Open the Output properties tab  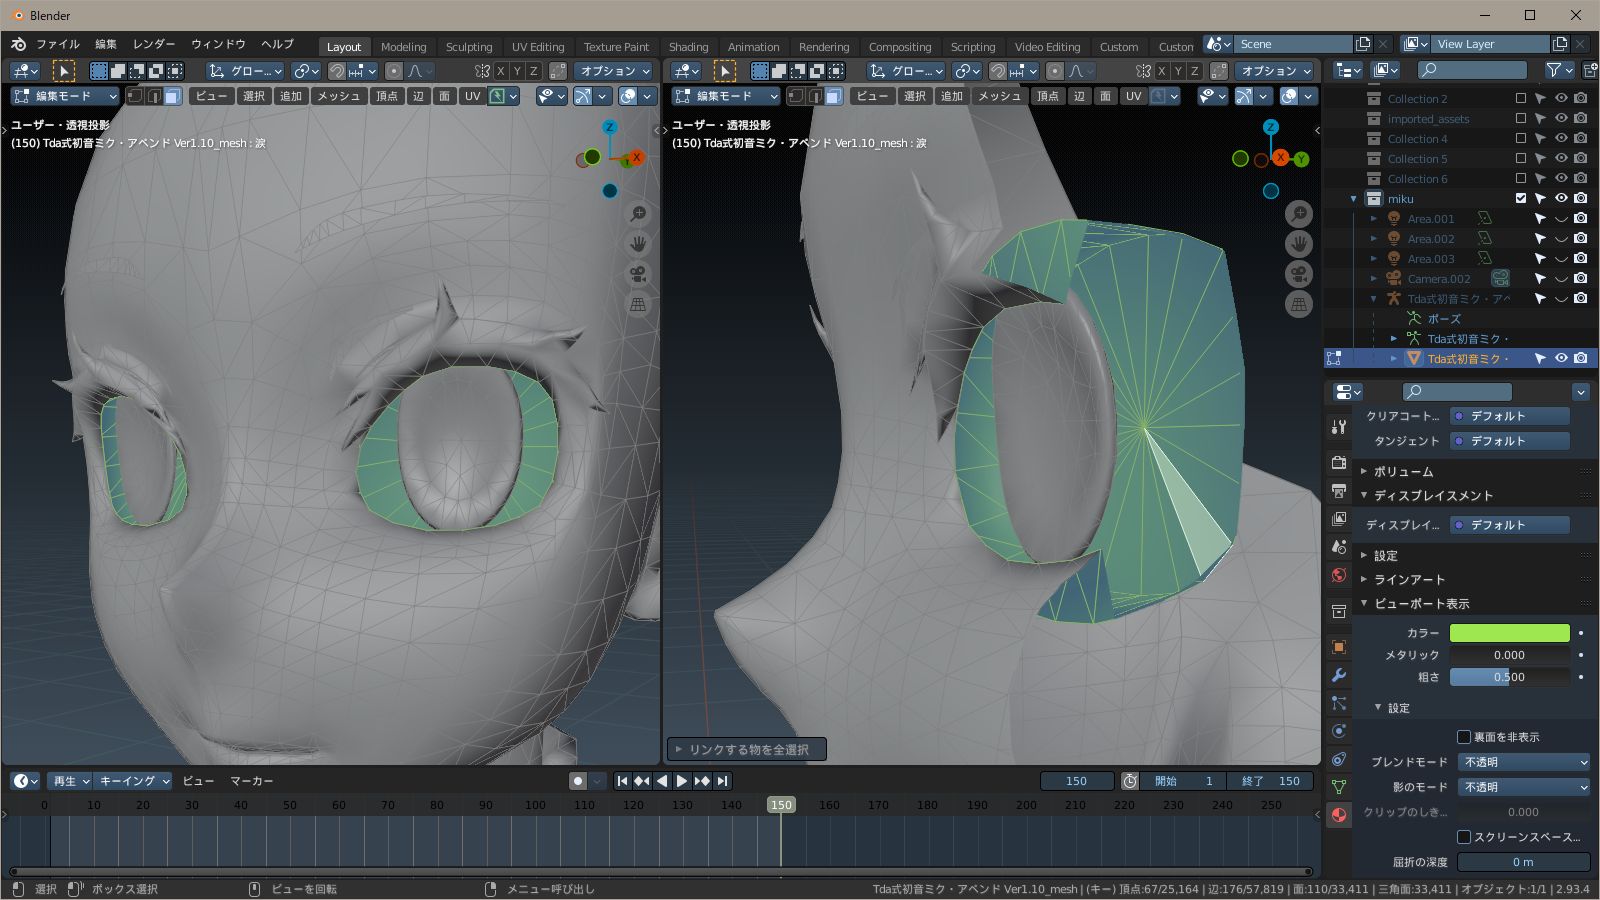click(1339, 491)
